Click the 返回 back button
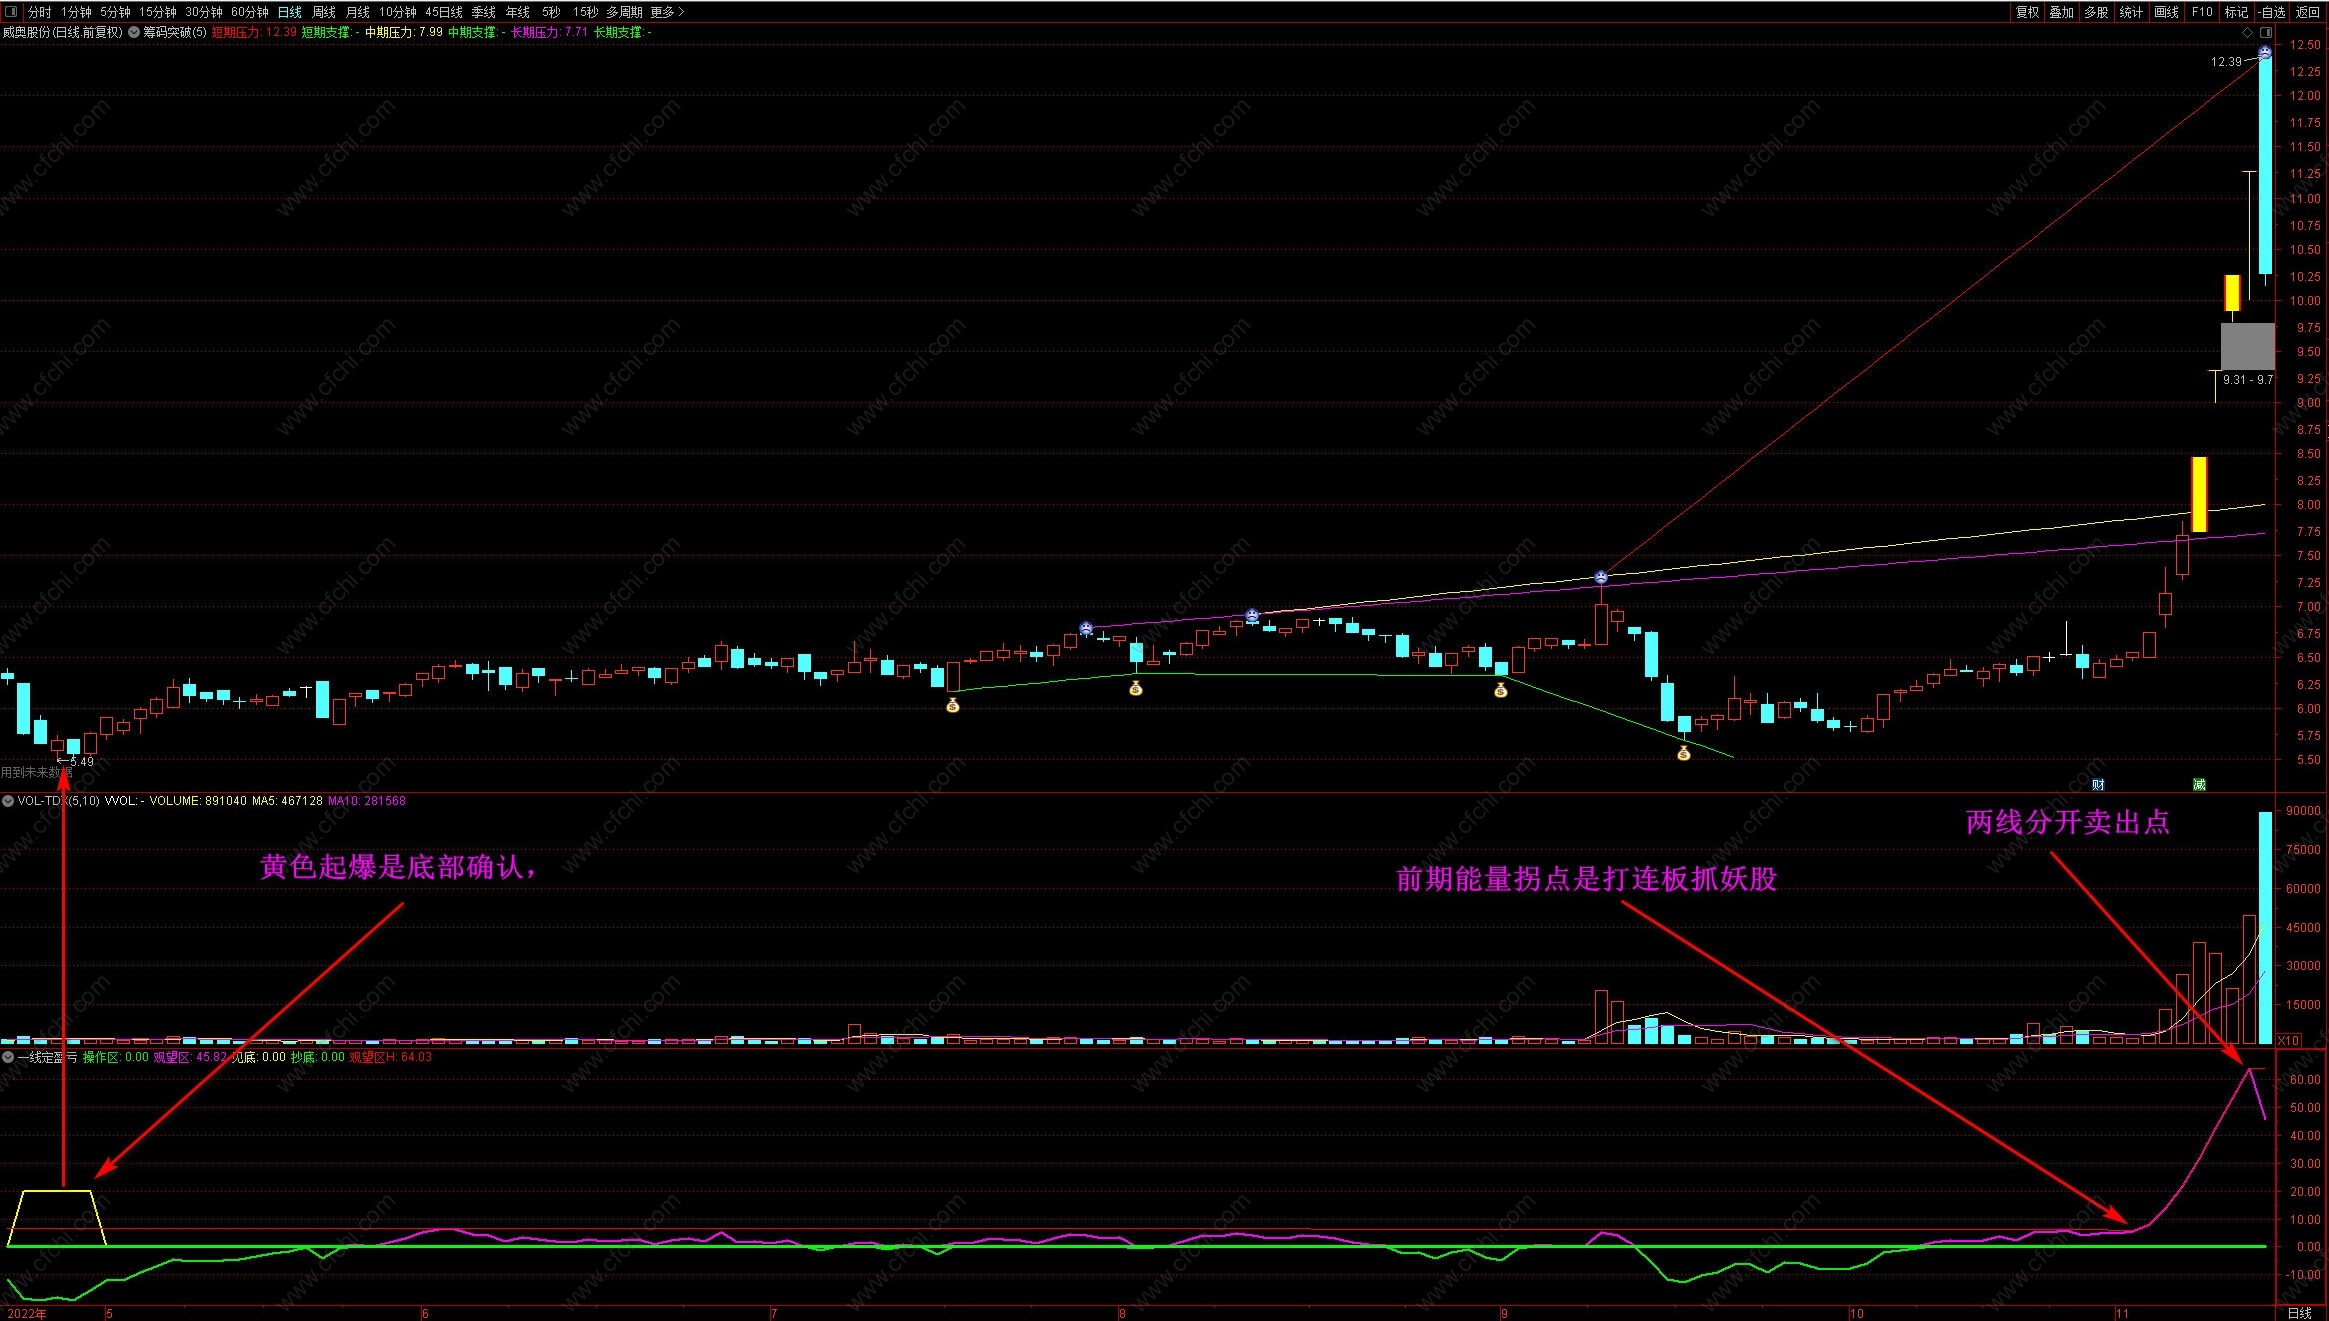Viewport: 2329px width, 1321px height. (2307, 12)
